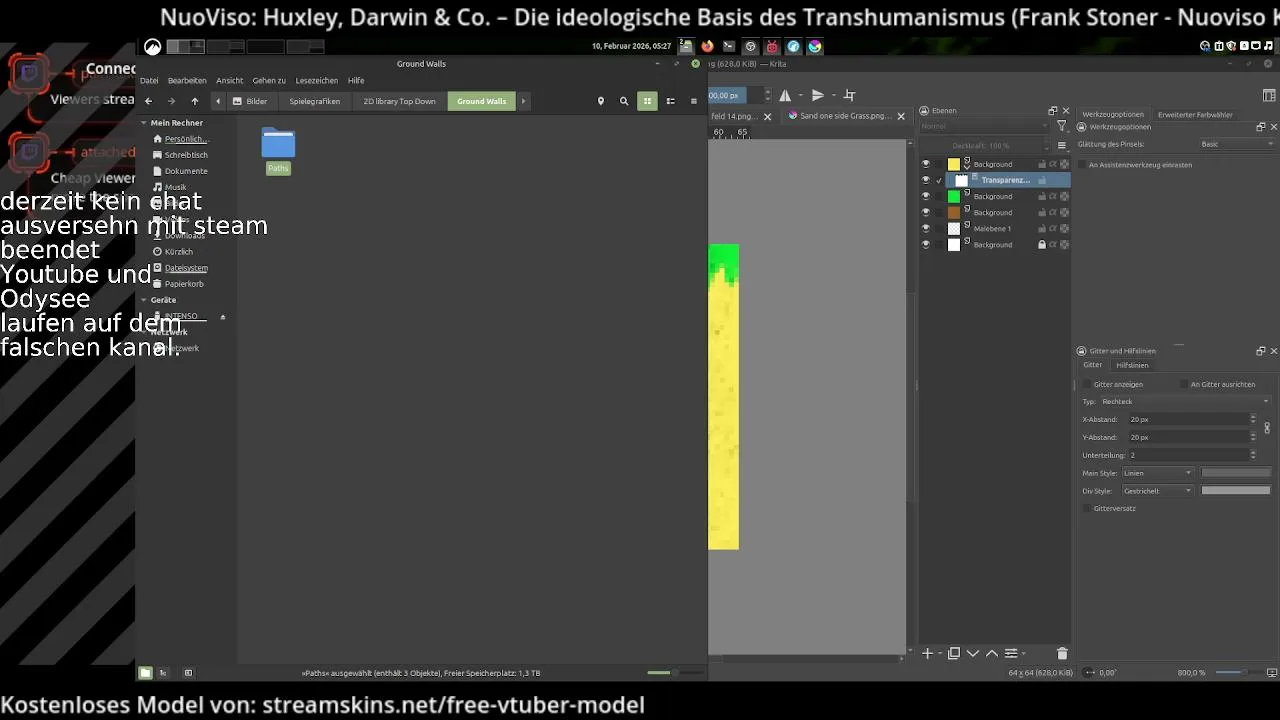Switch file manager to compact view

(x=693, y=101)
